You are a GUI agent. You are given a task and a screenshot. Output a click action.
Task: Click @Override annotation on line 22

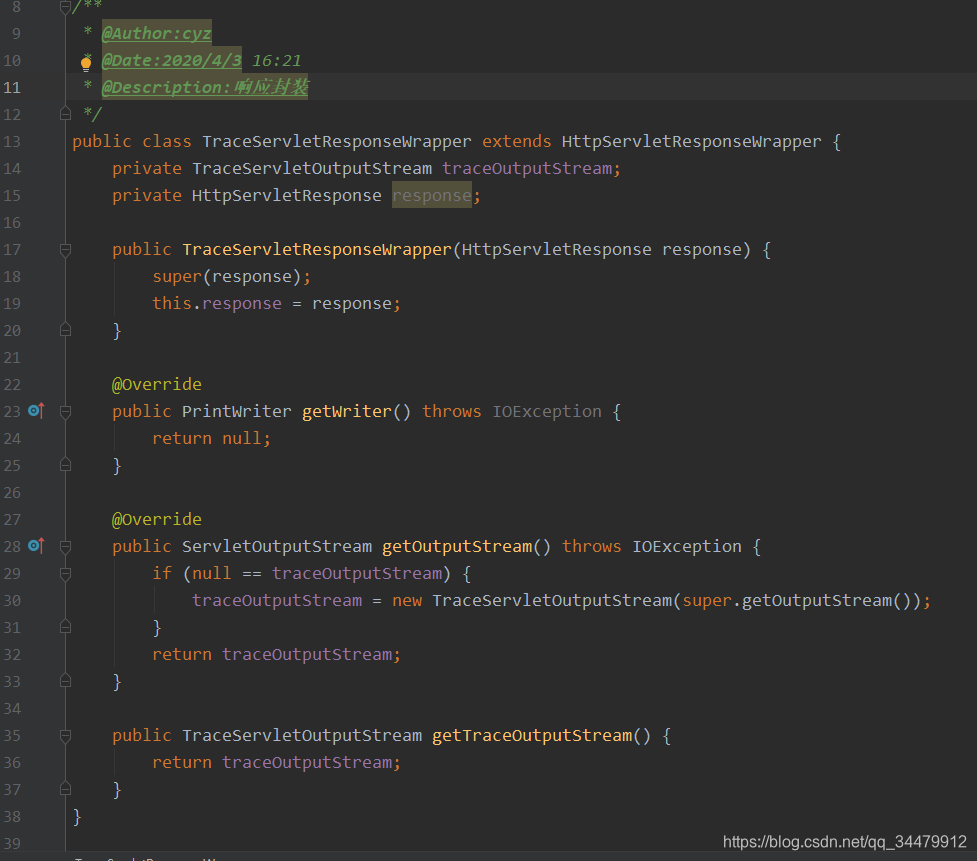click(x=156, y=384)
